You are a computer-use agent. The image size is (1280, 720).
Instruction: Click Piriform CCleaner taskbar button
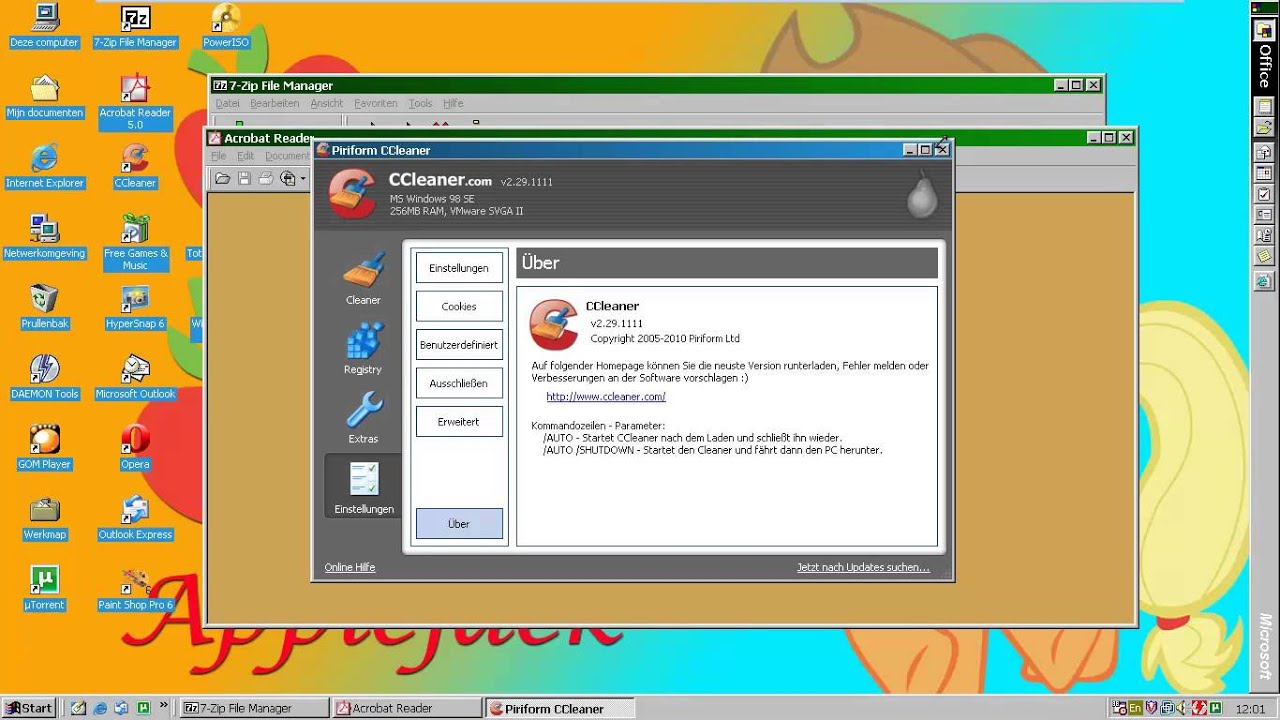click(x=559, y=708)
